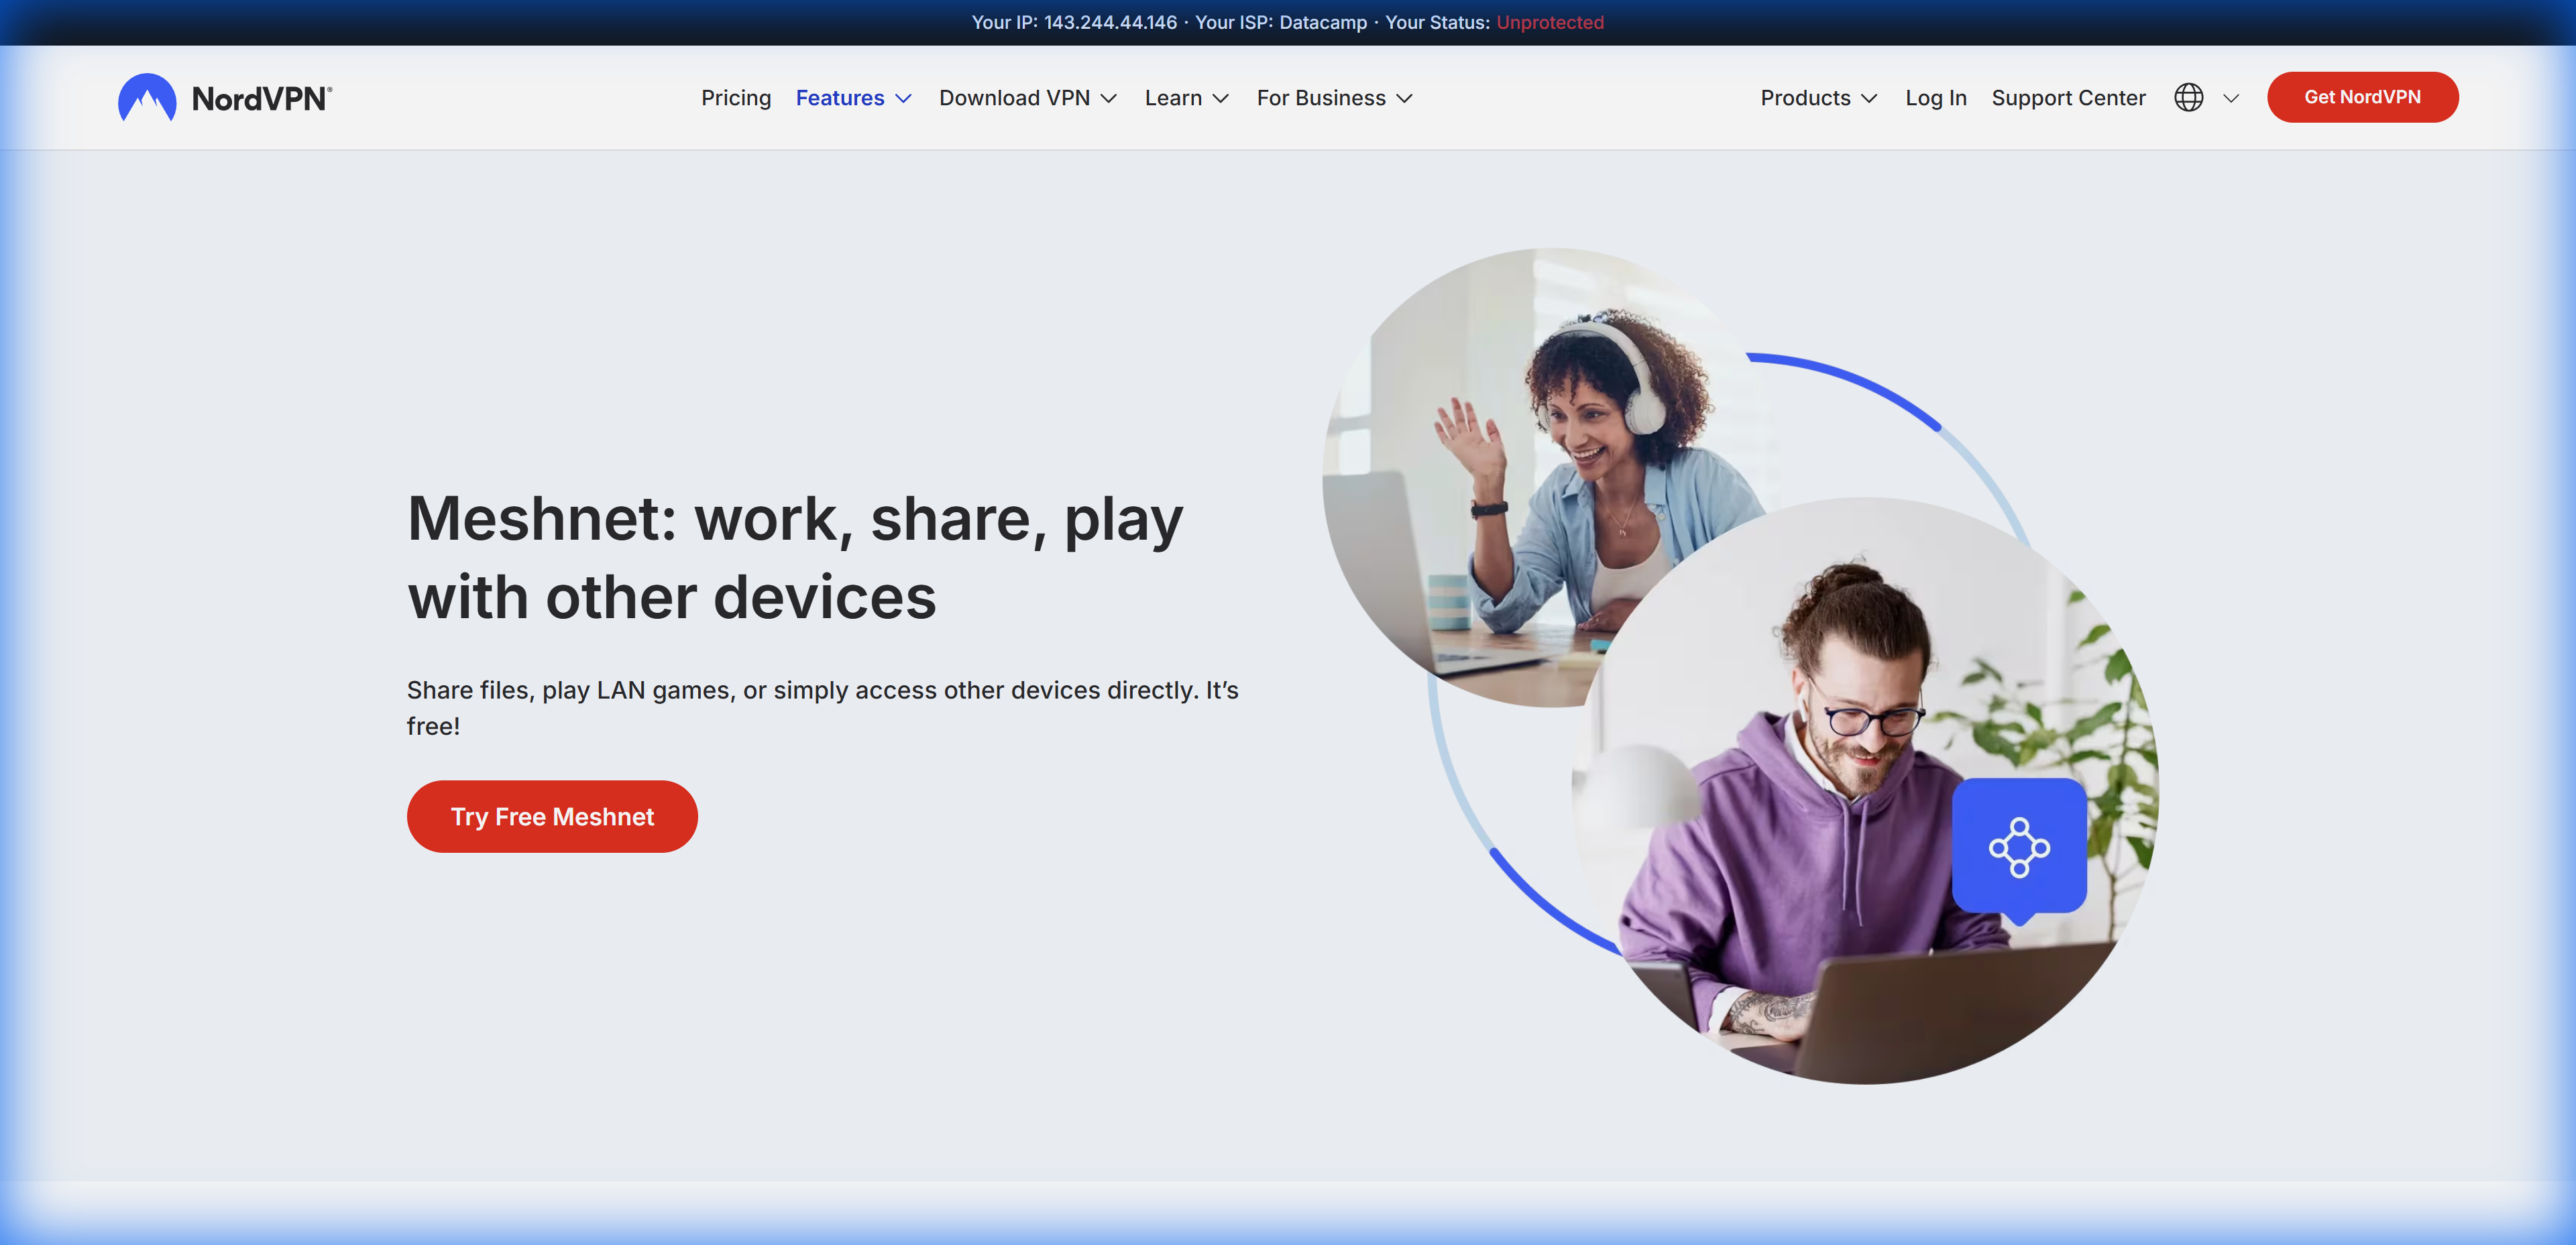Click the Products chevron icon
Viewport: 2576px width, 1245px height.
tap(1871, 99)
